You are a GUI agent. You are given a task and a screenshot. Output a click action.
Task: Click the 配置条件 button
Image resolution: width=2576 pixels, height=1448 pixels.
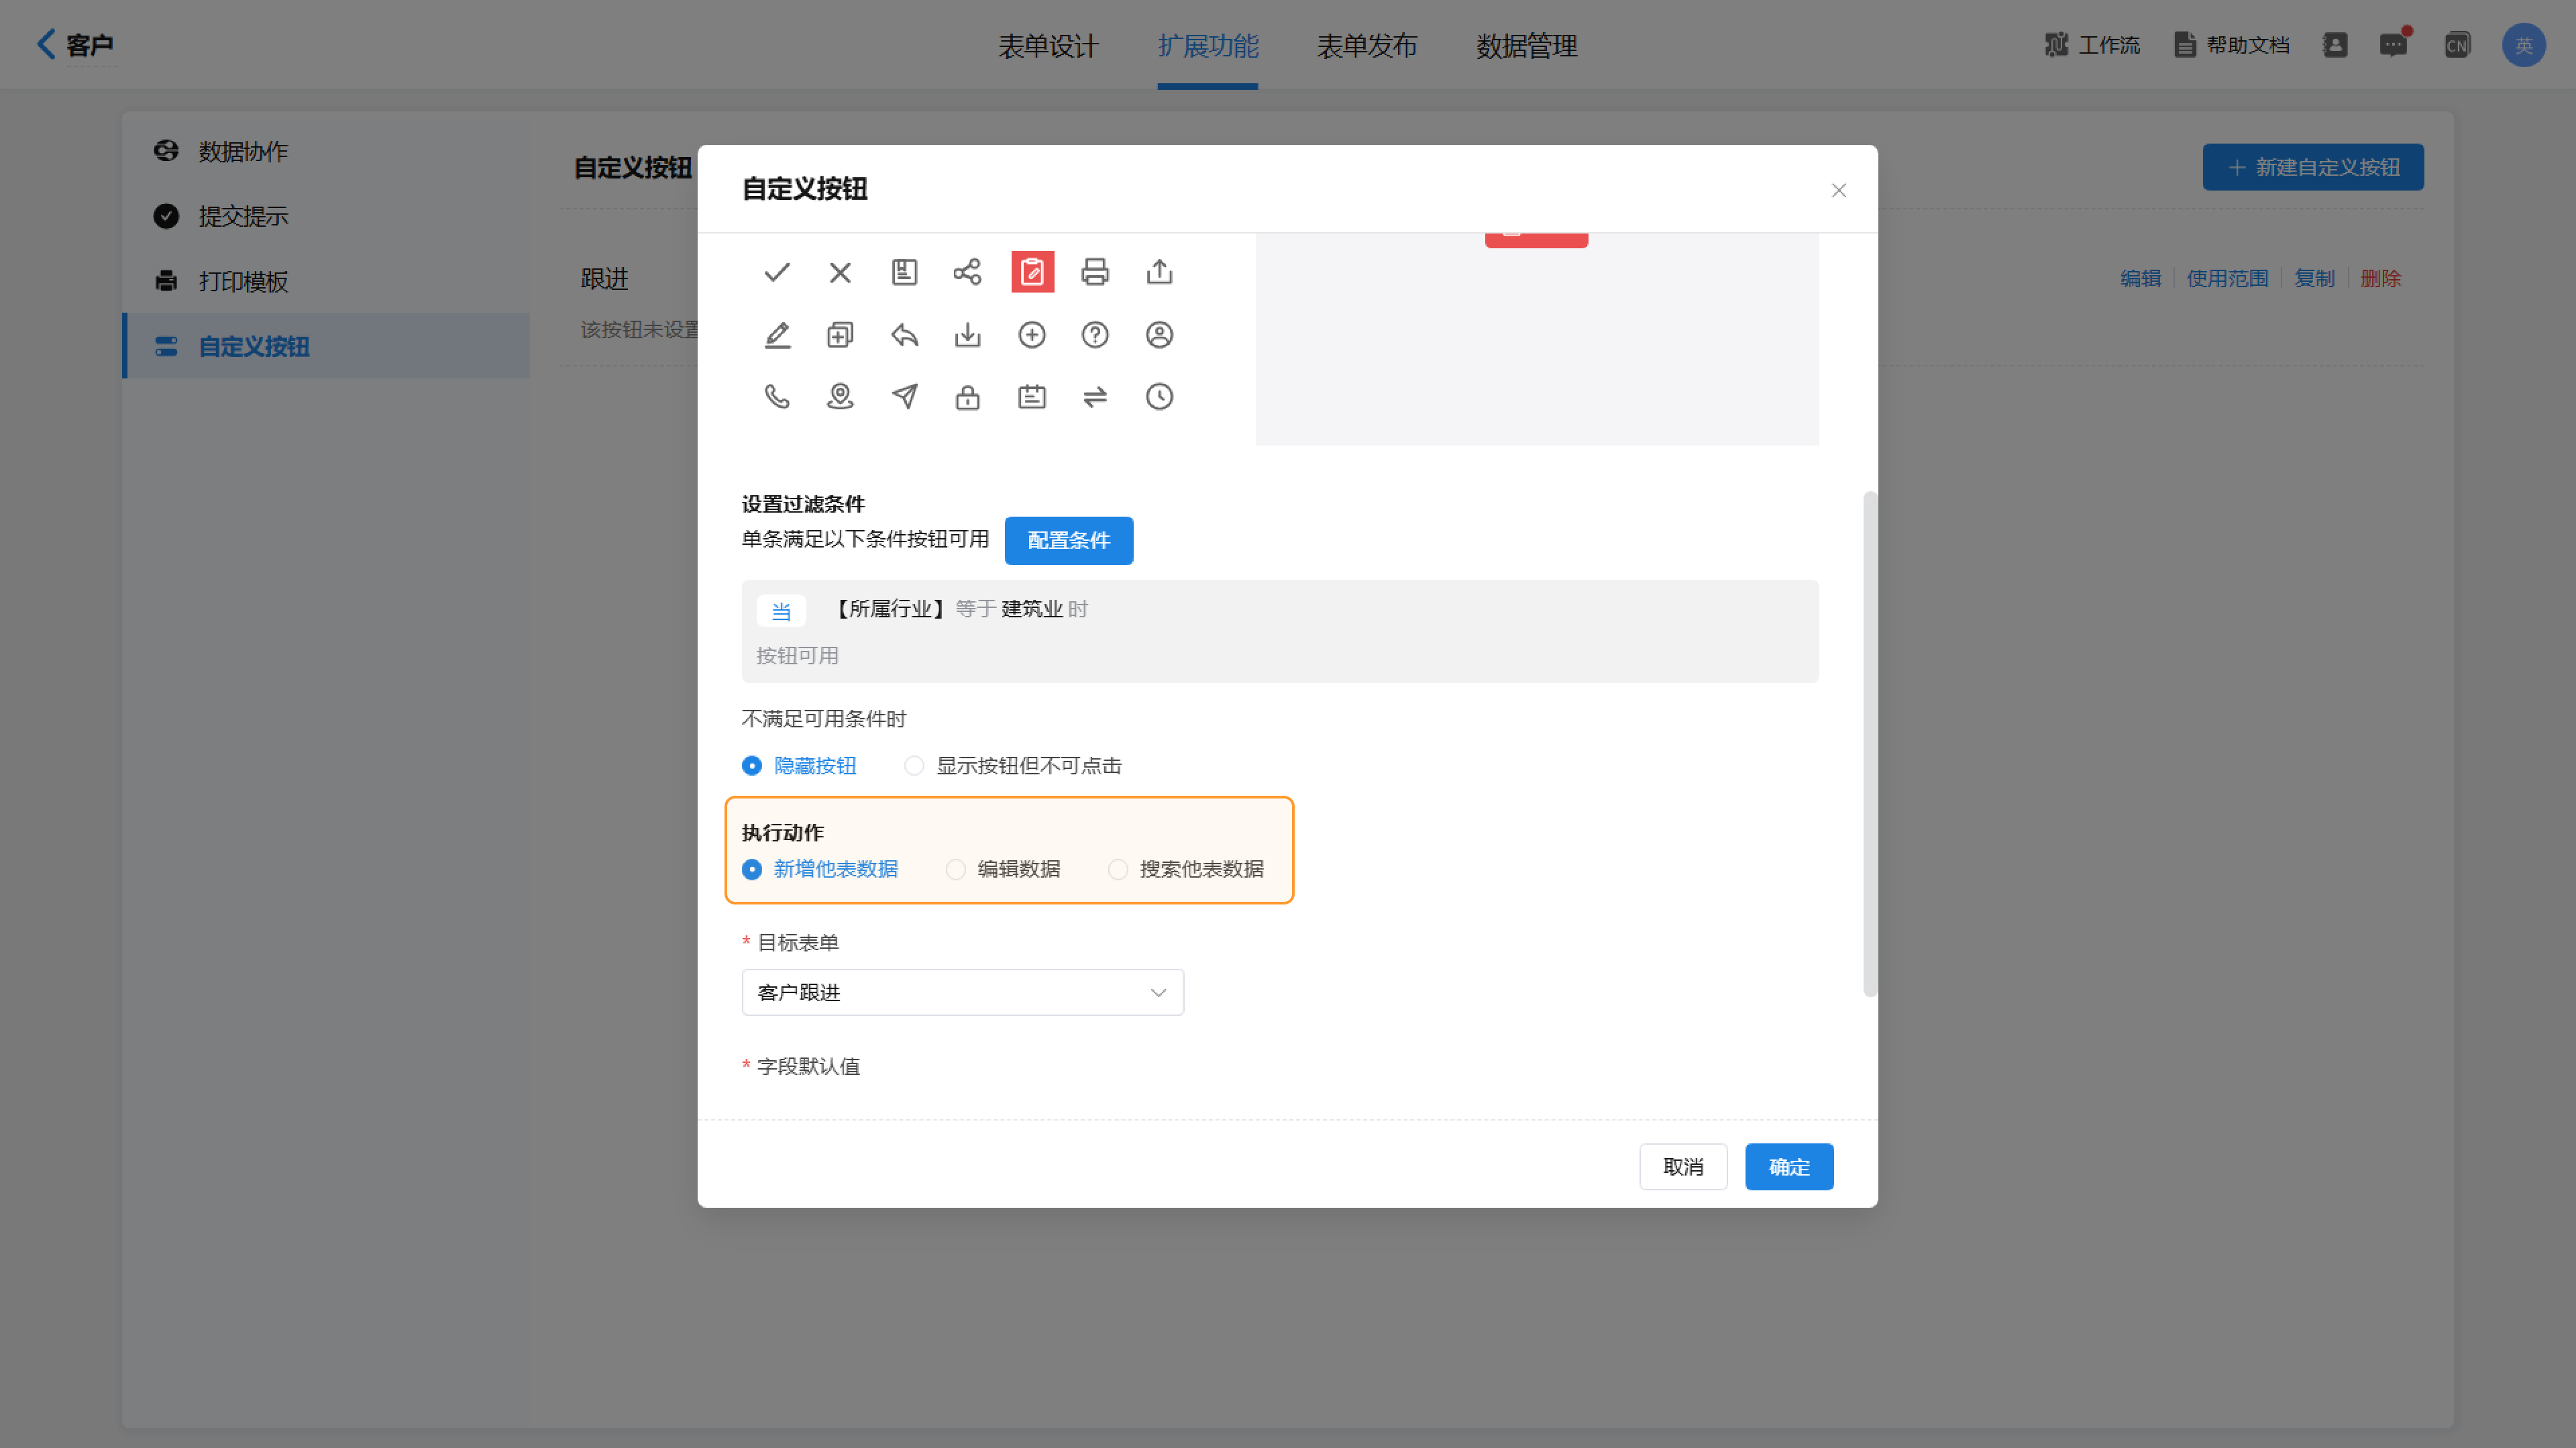point(1069,540)
